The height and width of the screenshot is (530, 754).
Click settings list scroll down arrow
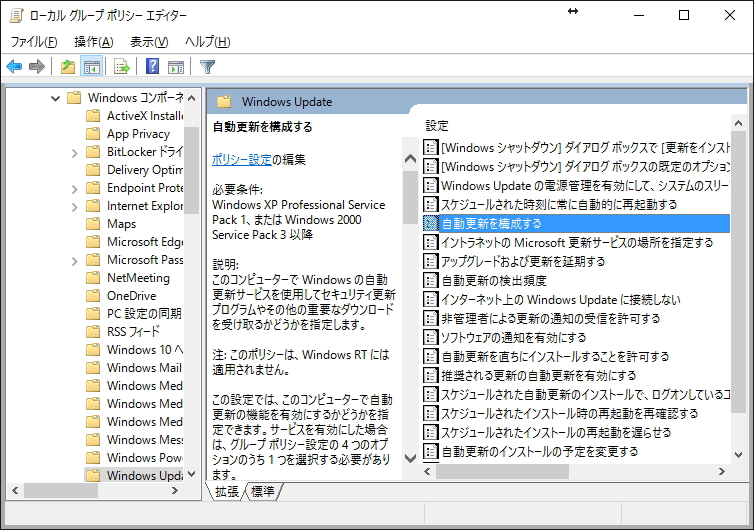pos(739,454)
